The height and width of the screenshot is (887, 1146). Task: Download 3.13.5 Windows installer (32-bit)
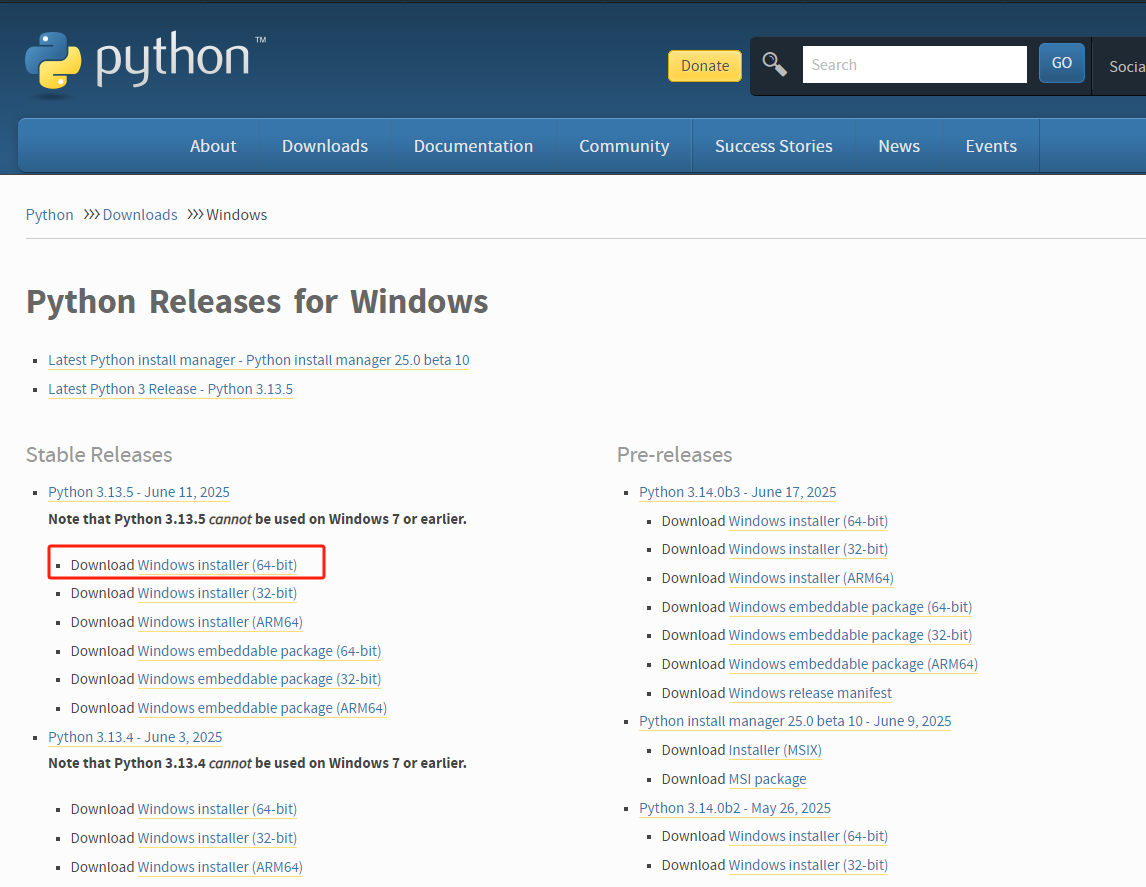[217, 593]
